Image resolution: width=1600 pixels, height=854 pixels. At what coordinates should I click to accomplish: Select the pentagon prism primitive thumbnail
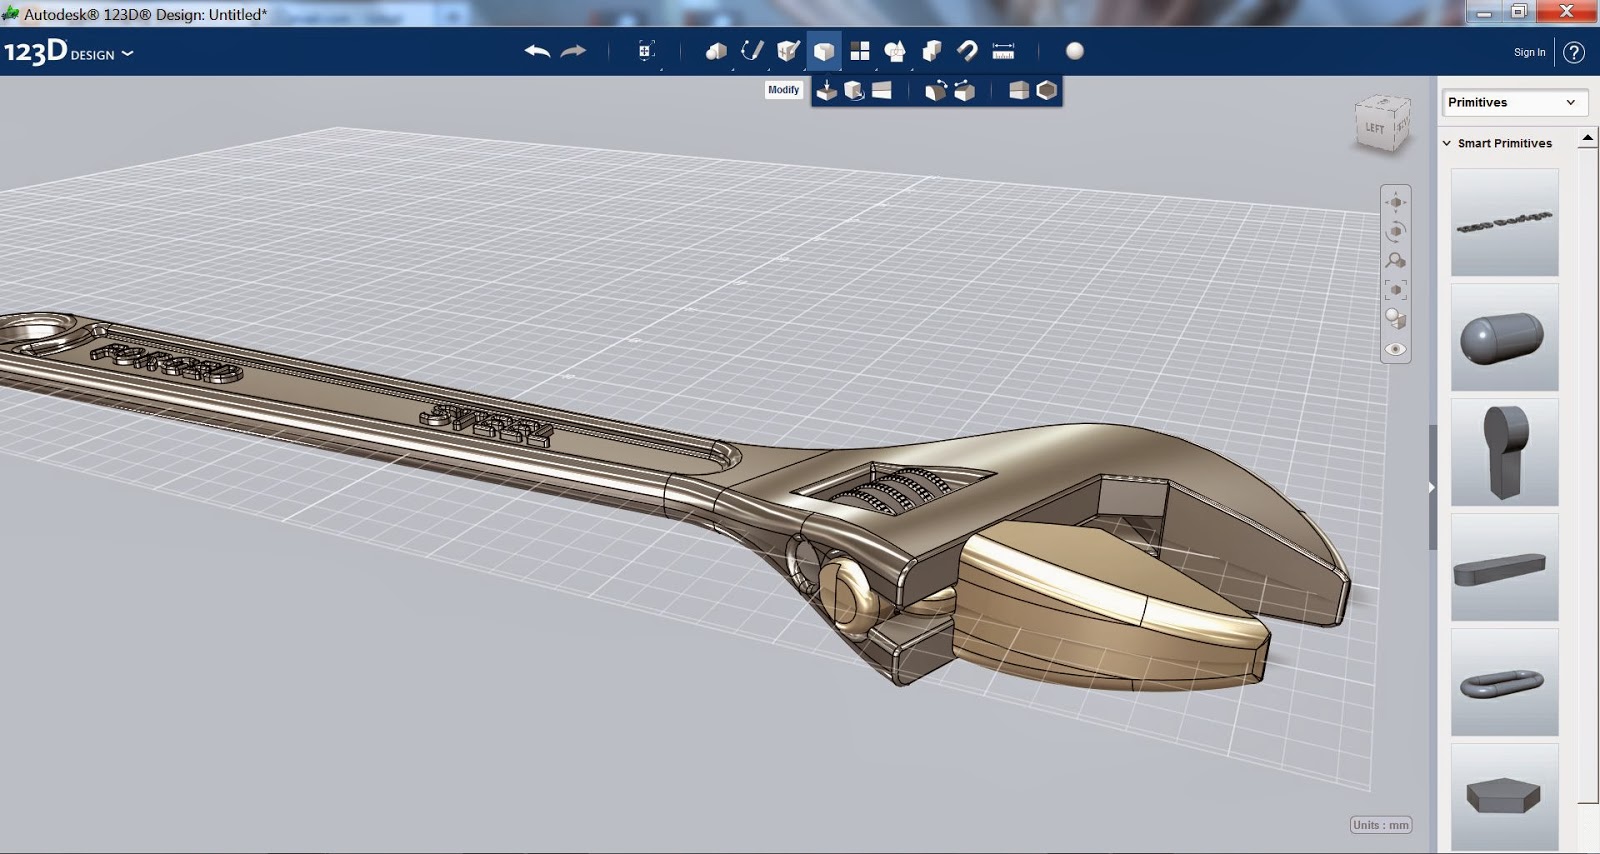pos(1505,797)
